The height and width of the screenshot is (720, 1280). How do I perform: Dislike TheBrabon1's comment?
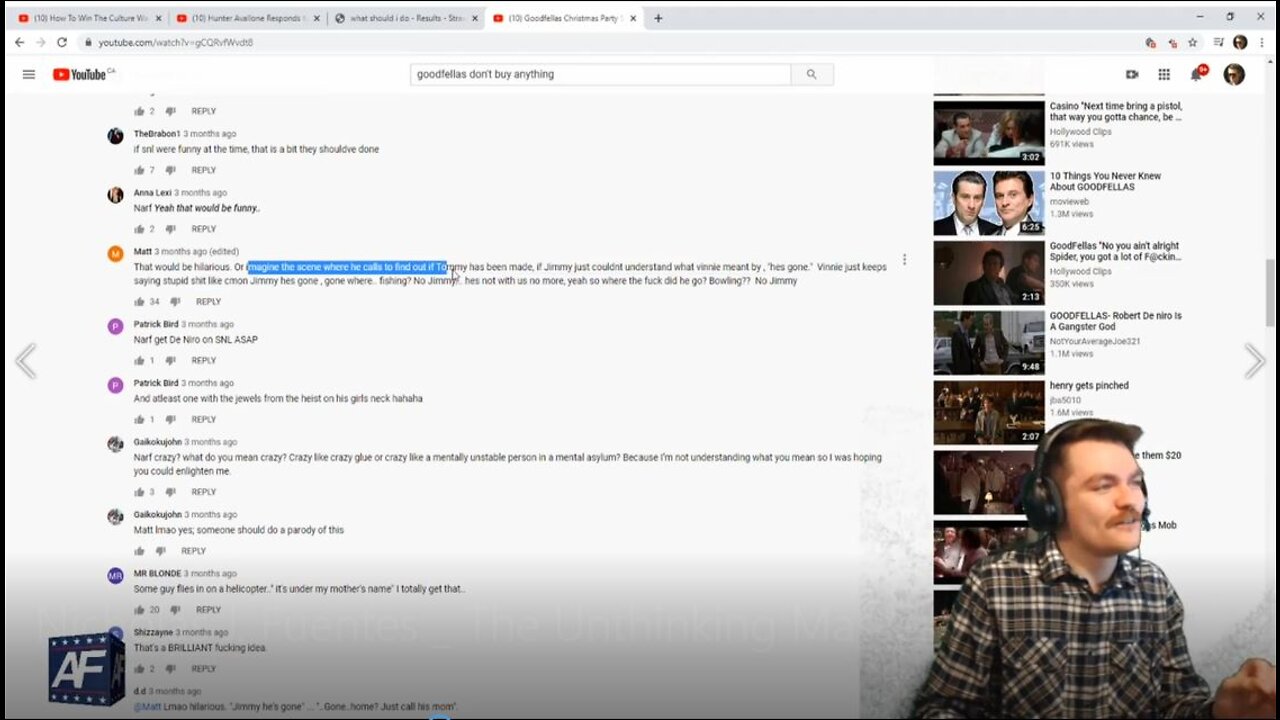170,170
